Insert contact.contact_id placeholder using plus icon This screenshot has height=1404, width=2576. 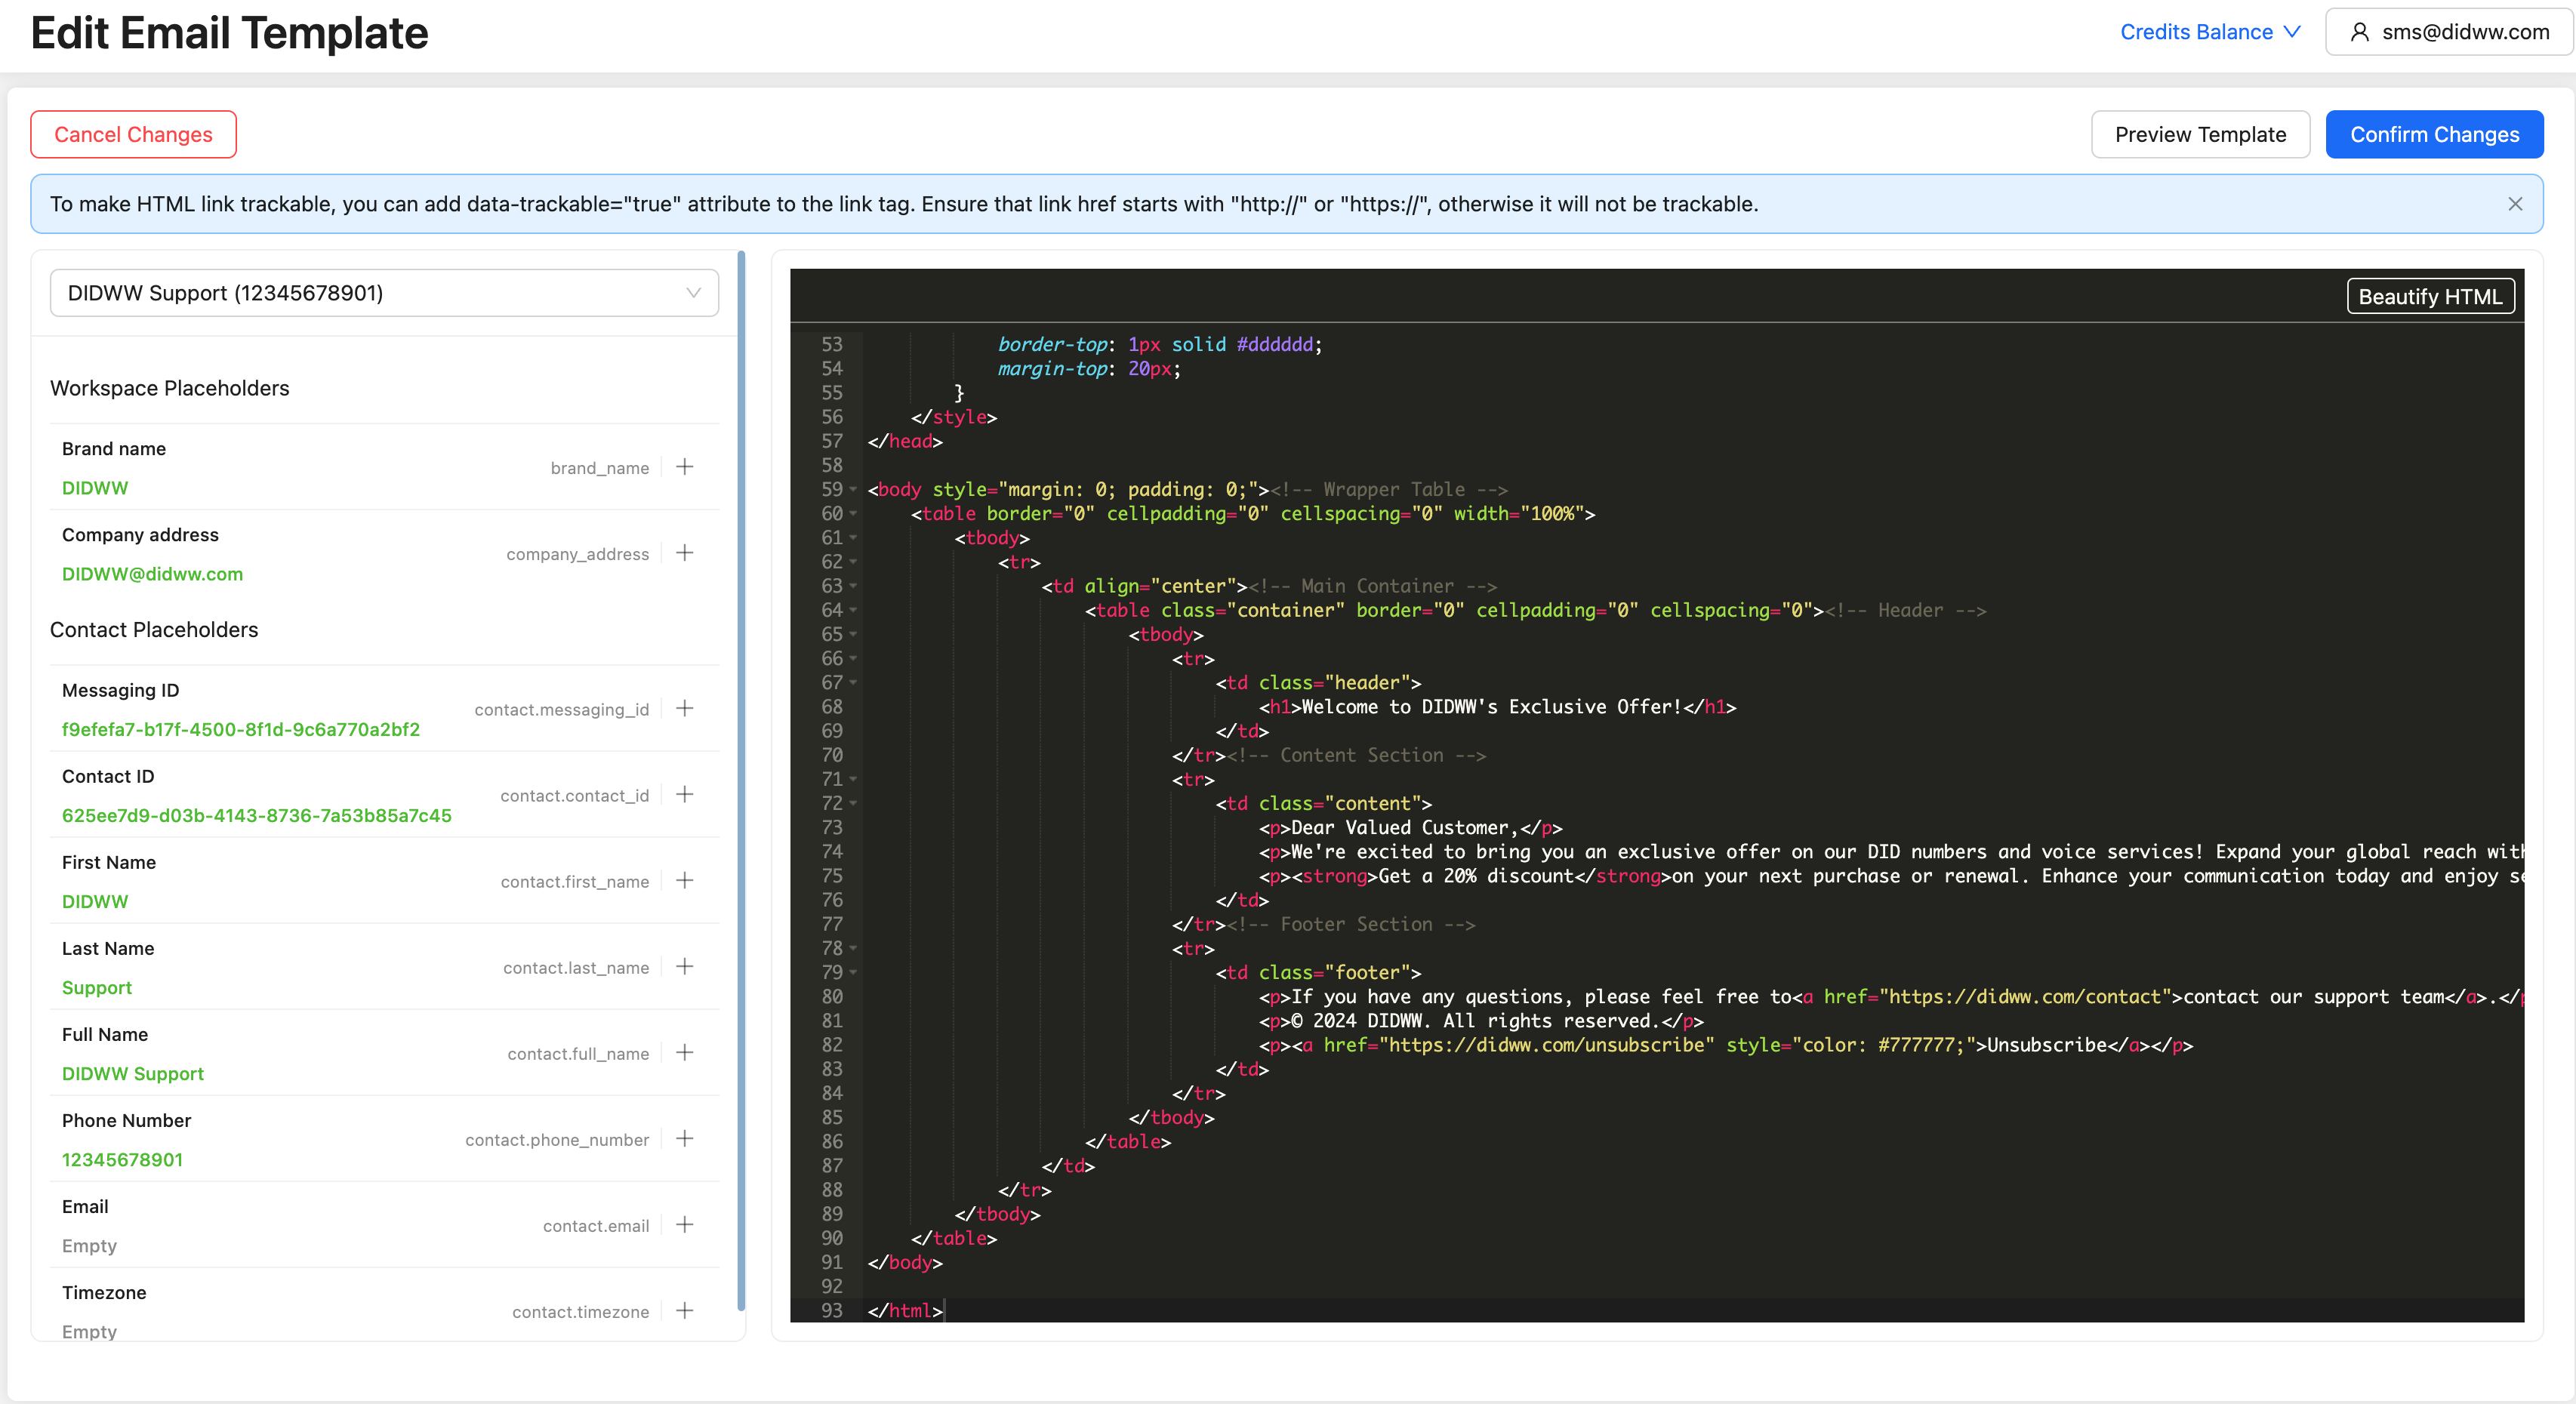pos(685,795)
